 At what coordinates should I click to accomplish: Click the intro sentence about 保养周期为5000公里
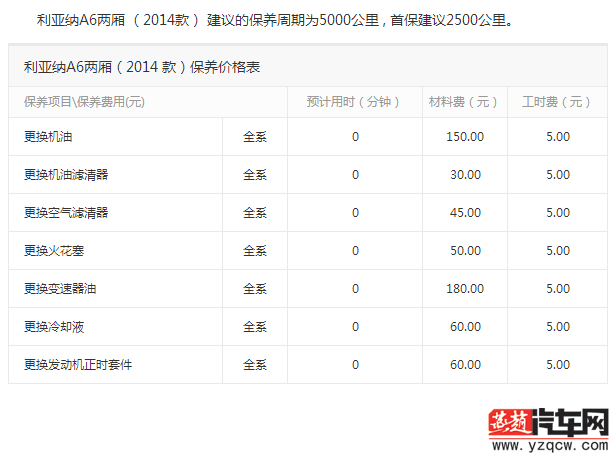coord(275,20)
